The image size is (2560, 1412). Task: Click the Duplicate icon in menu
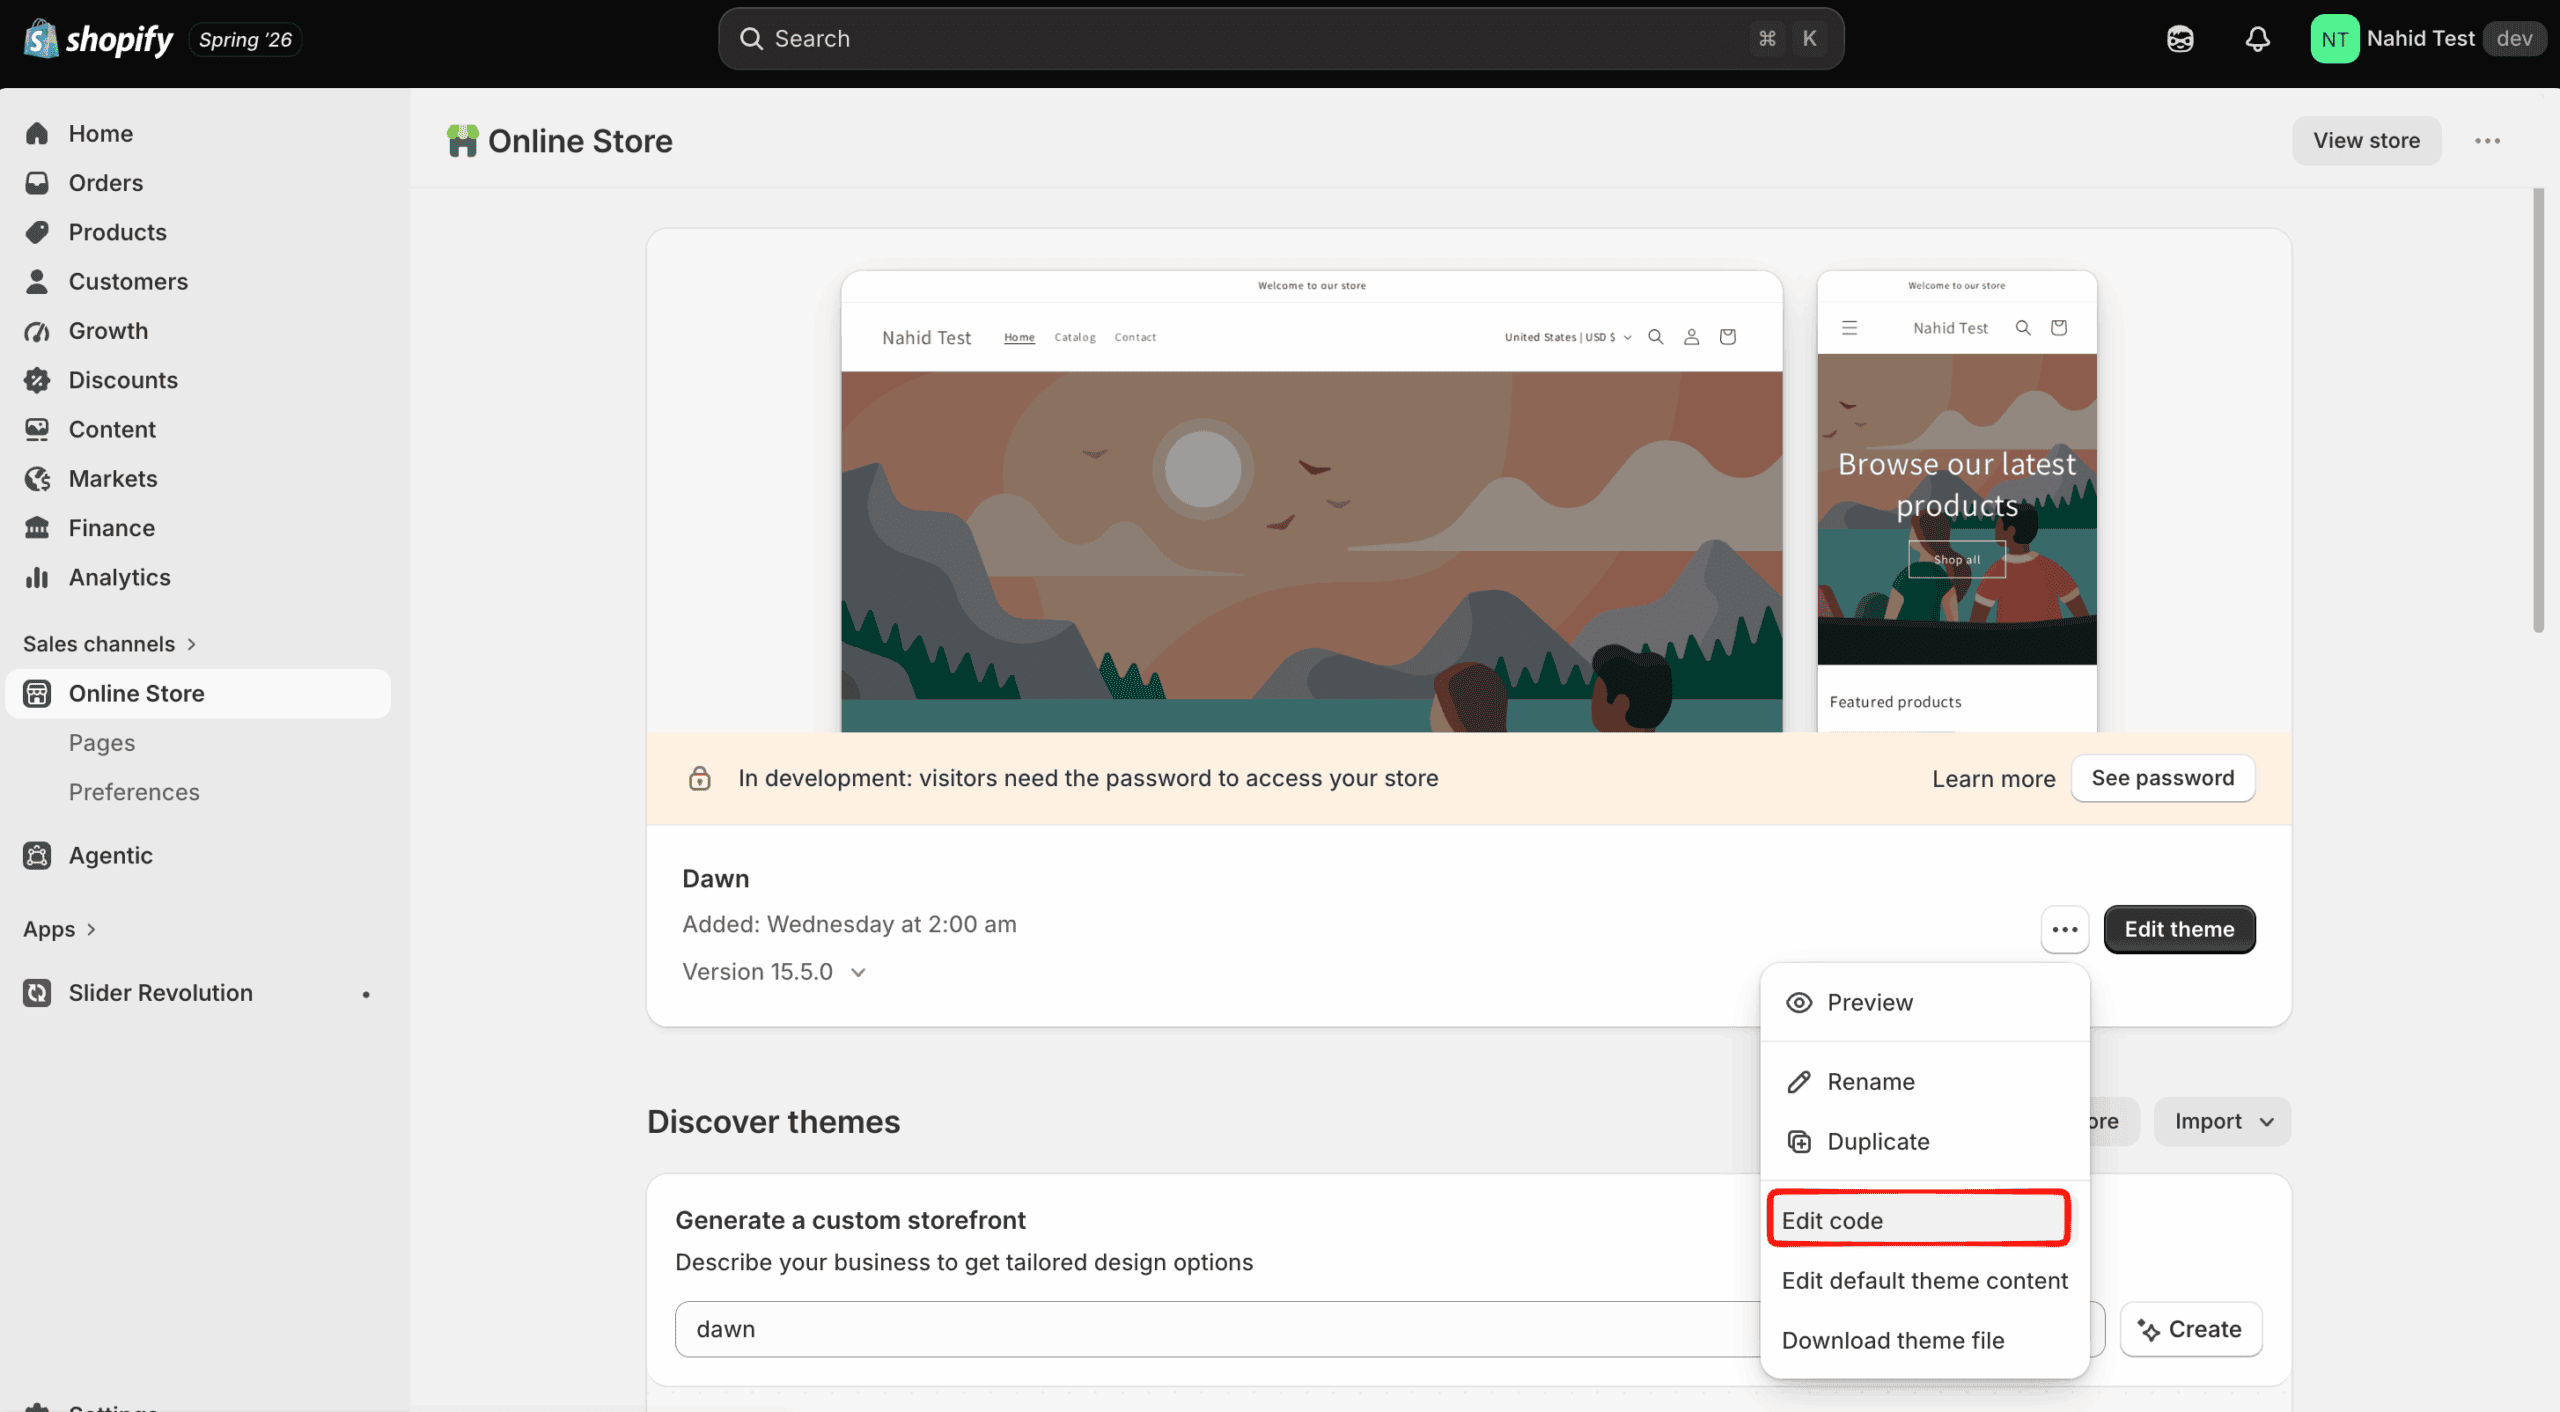(x=1798, y=1142)
